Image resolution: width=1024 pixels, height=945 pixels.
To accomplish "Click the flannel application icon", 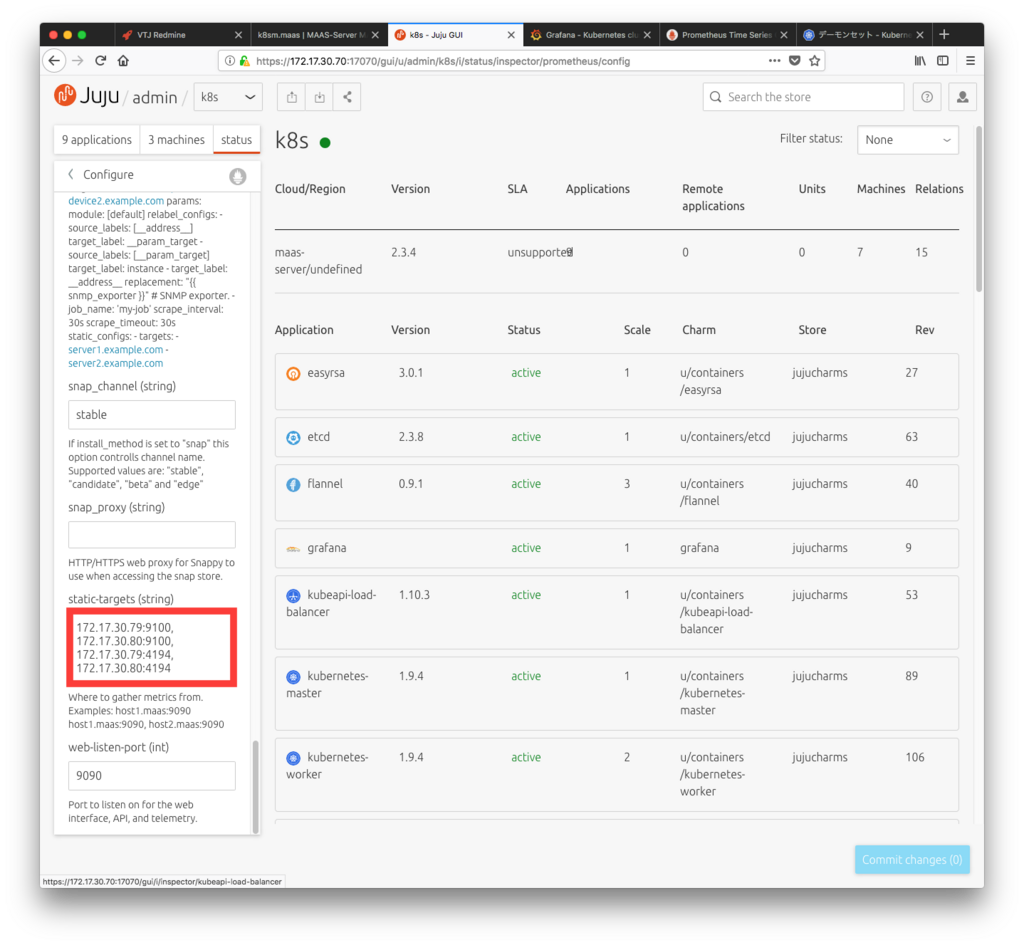I will pyautogui.click(x=293, y=485).
